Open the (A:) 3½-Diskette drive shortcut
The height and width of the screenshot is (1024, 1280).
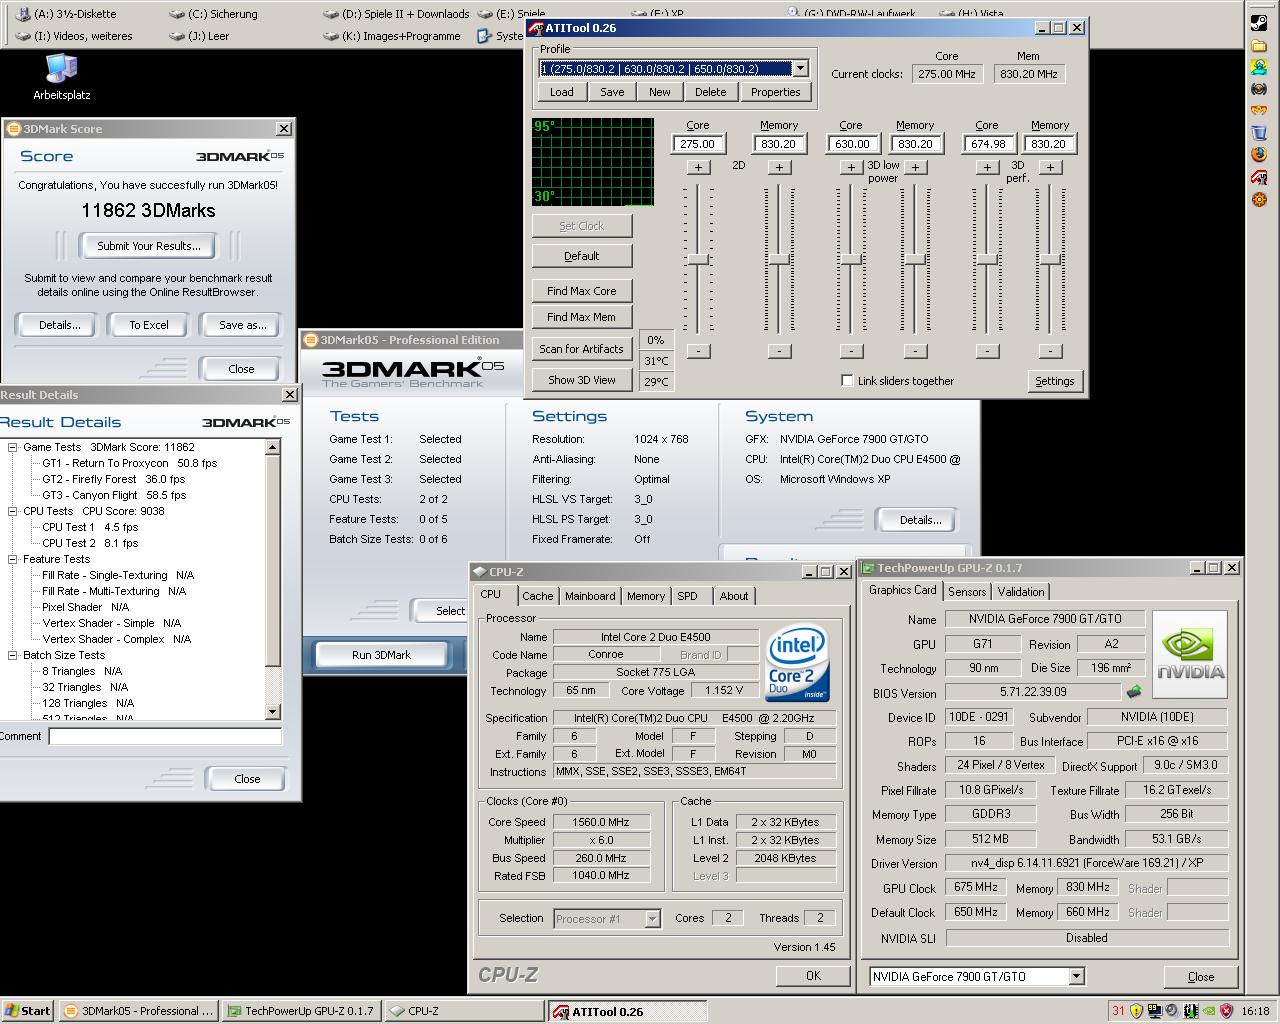coord(66,14)
